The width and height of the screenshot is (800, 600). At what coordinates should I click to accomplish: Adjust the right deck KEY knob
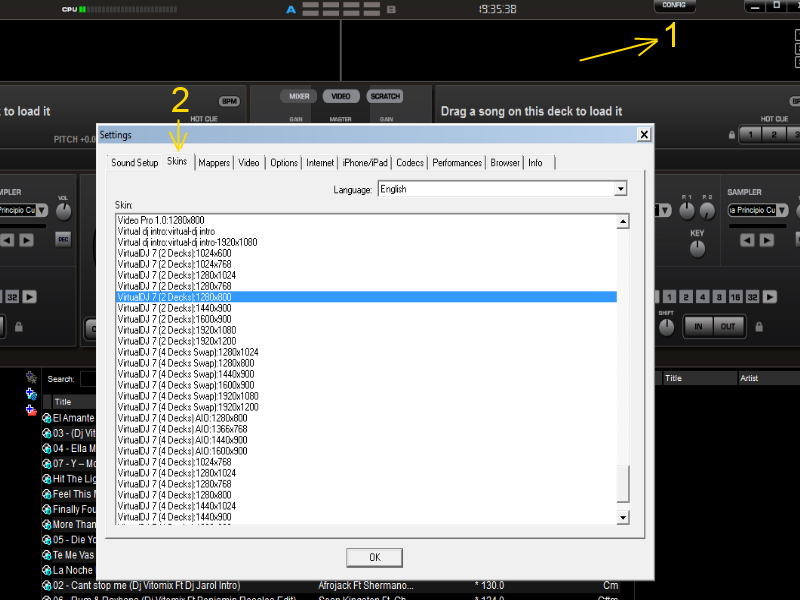click(697, 249)
